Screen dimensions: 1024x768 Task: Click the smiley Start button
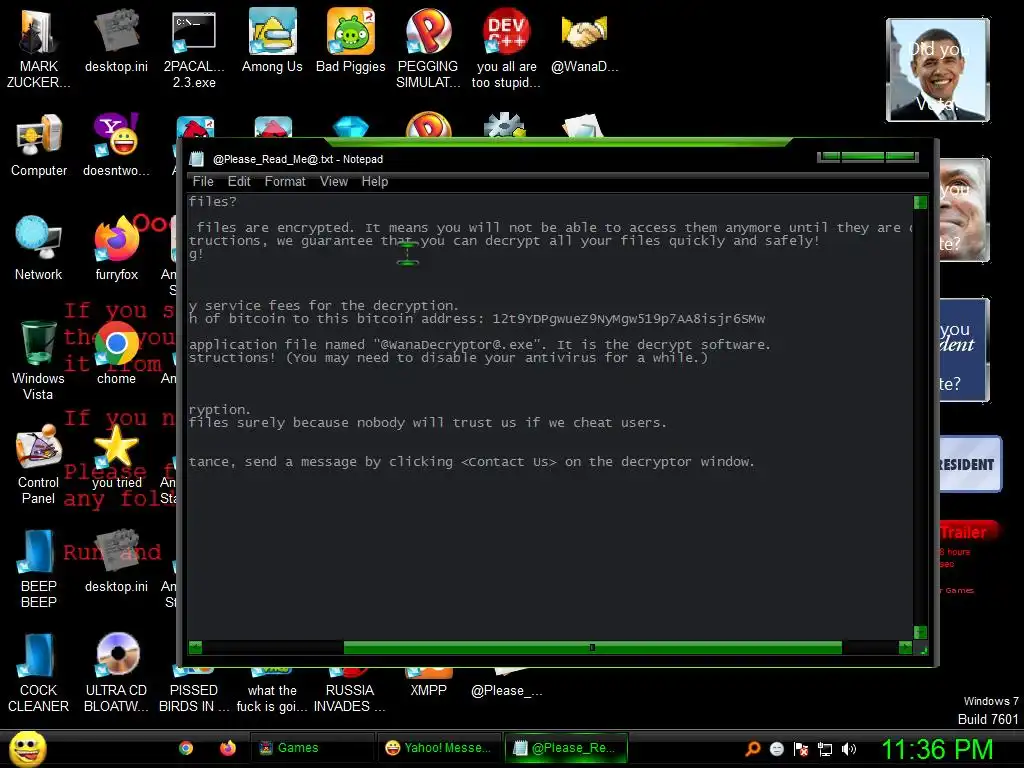[x=27, y=748]
